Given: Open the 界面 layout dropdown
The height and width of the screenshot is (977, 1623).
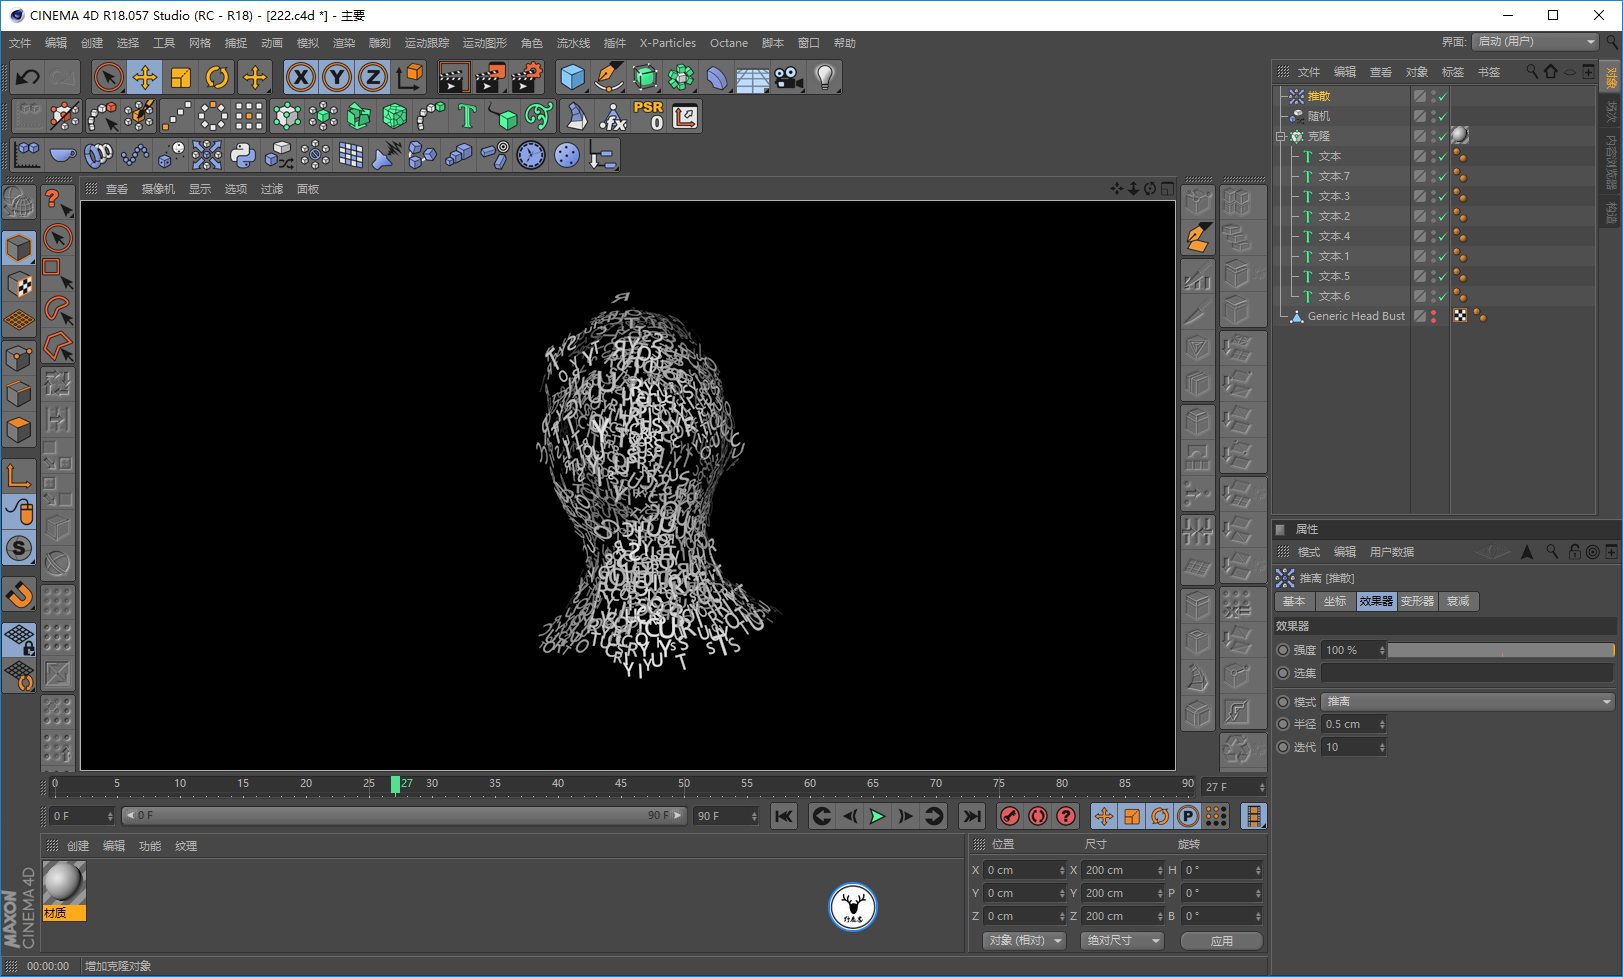Looking at the screenshot, I should (x=1535, y=42).
